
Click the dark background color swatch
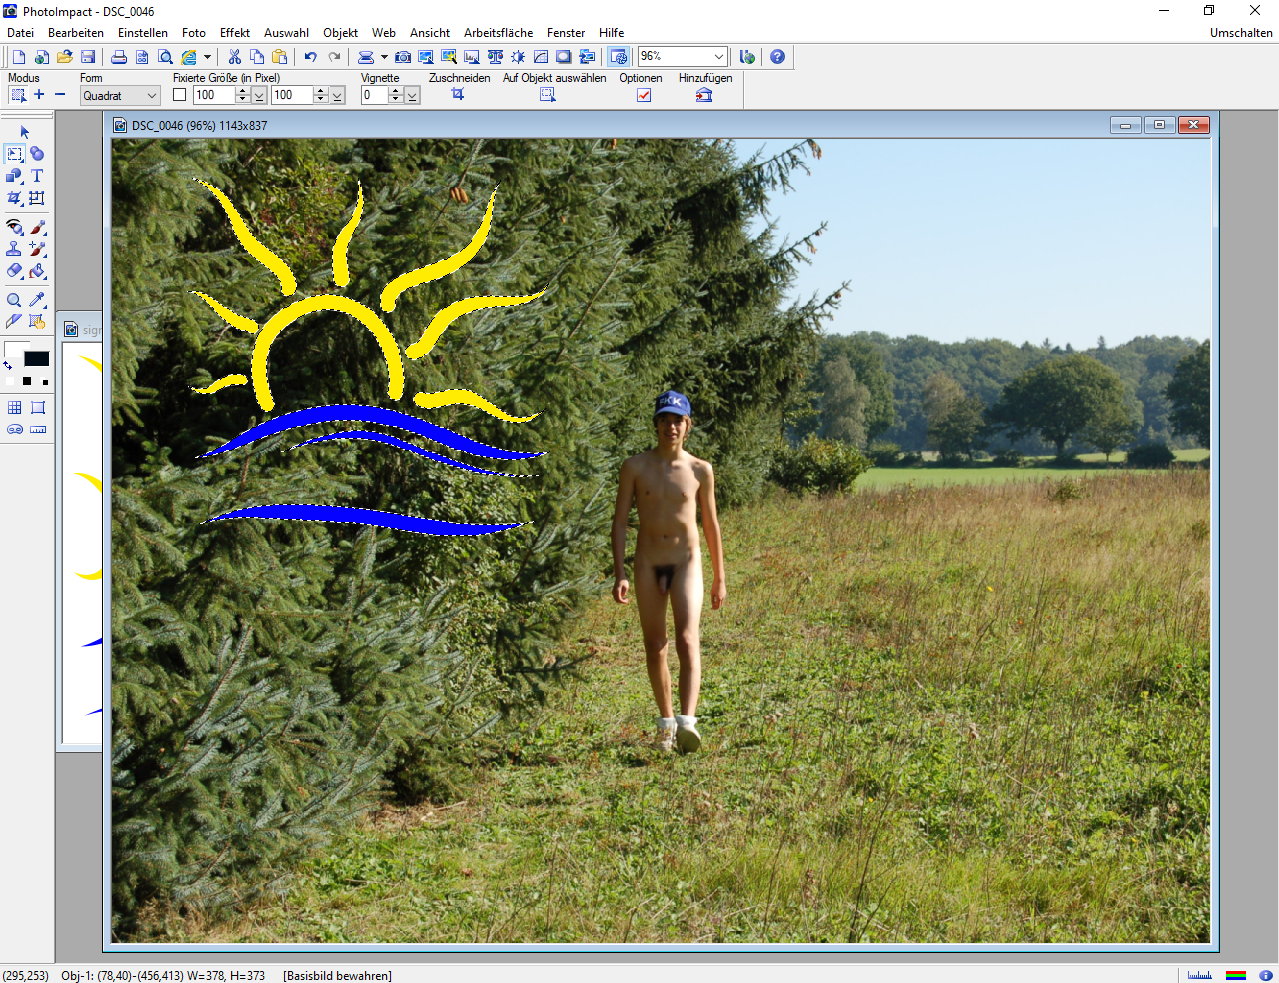click(37, 359)
